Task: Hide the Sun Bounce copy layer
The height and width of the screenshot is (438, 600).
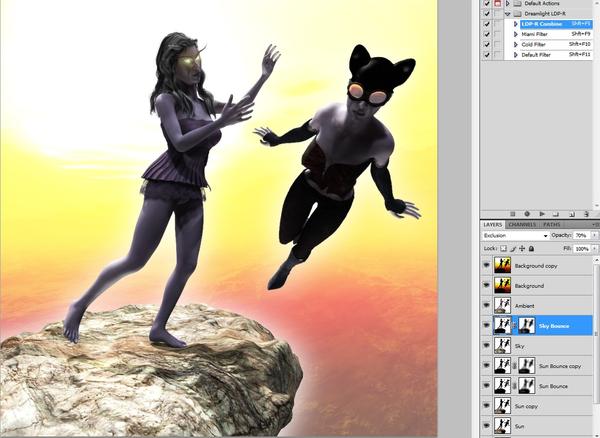Action: tap(486, 366)
